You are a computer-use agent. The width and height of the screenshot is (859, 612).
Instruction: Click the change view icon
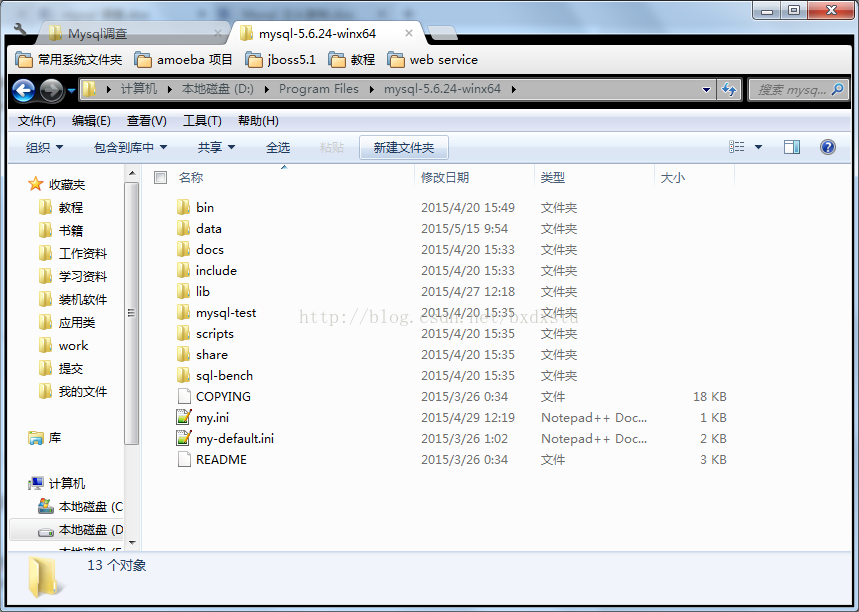point(736,147)
